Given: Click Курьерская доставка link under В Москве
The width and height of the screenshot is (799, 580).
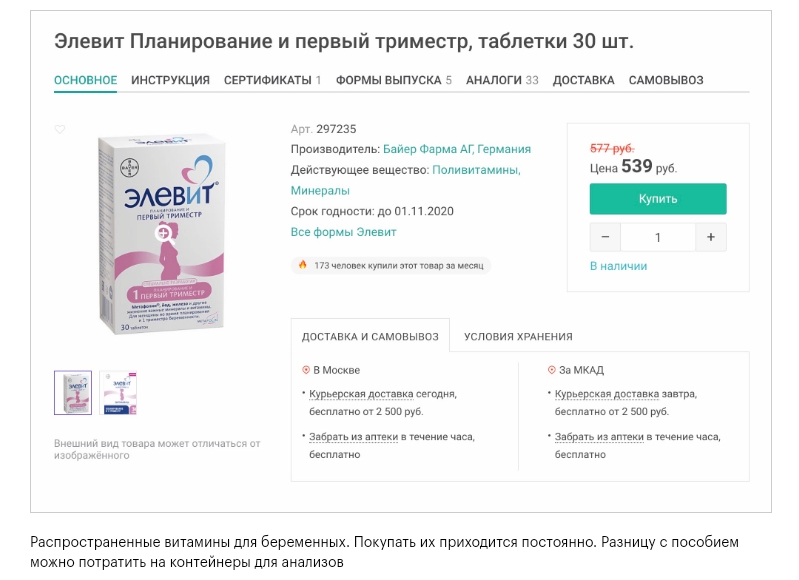Looking at the screenshot, I should coord(359,394).
